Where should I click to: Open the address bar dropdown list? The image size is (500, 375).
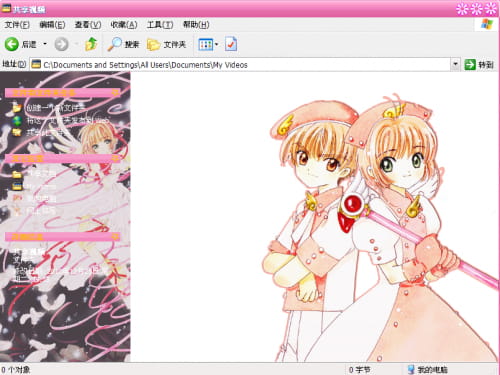pos(455,64)
